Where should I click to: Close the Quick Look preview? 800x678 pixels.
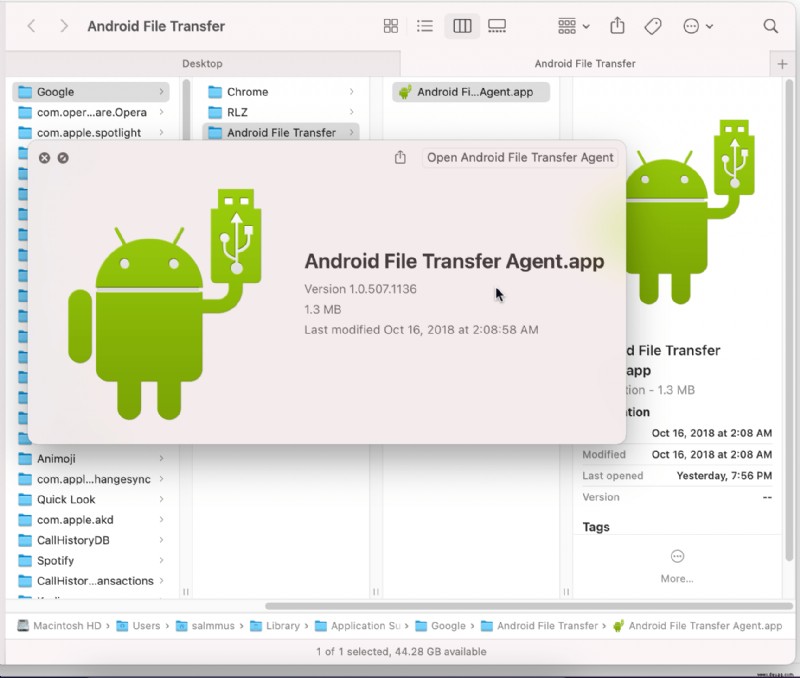(x=44, y=158)
